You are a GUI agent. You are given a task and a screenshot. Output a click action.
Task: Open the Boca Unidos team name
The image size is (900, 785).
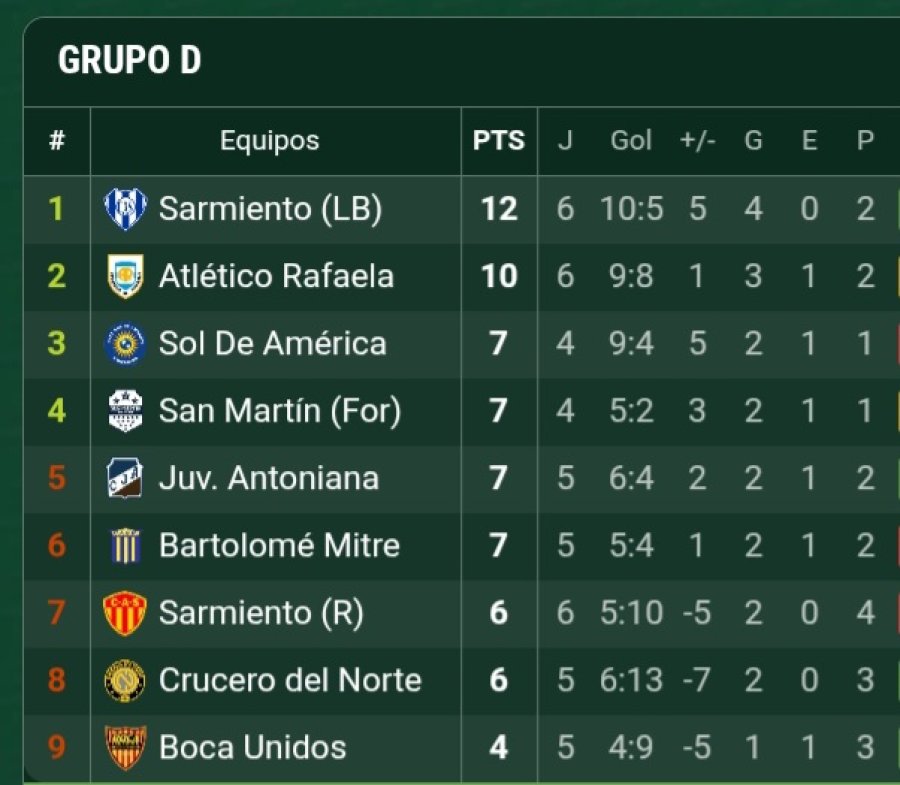tap(252, 747)
